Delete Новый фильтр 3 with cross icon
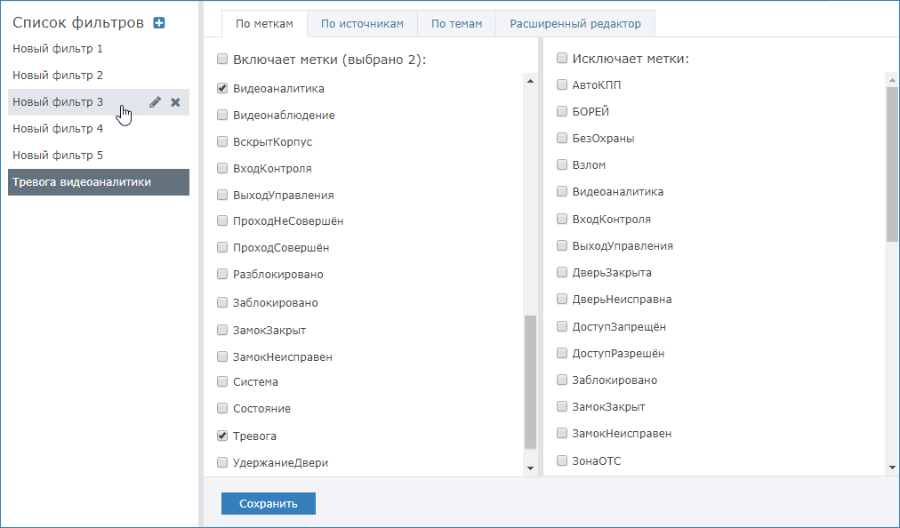 [176, 102]
